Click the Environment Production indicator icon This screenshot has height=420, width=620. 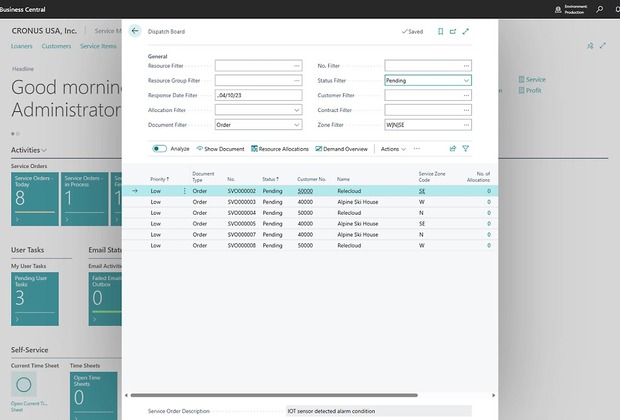[x=558, y=9]
